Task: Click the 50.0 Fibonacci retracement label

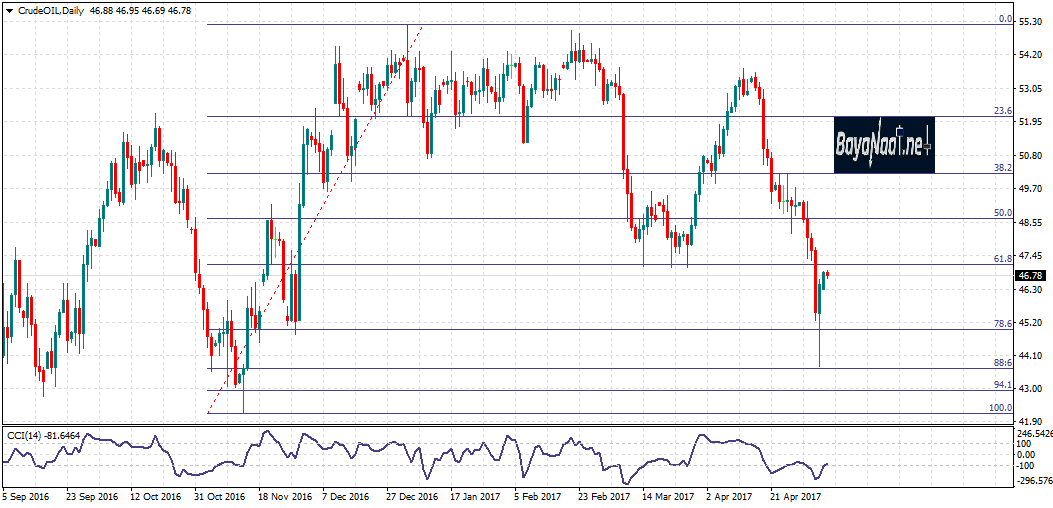Action: click(x=1004, y=213)
